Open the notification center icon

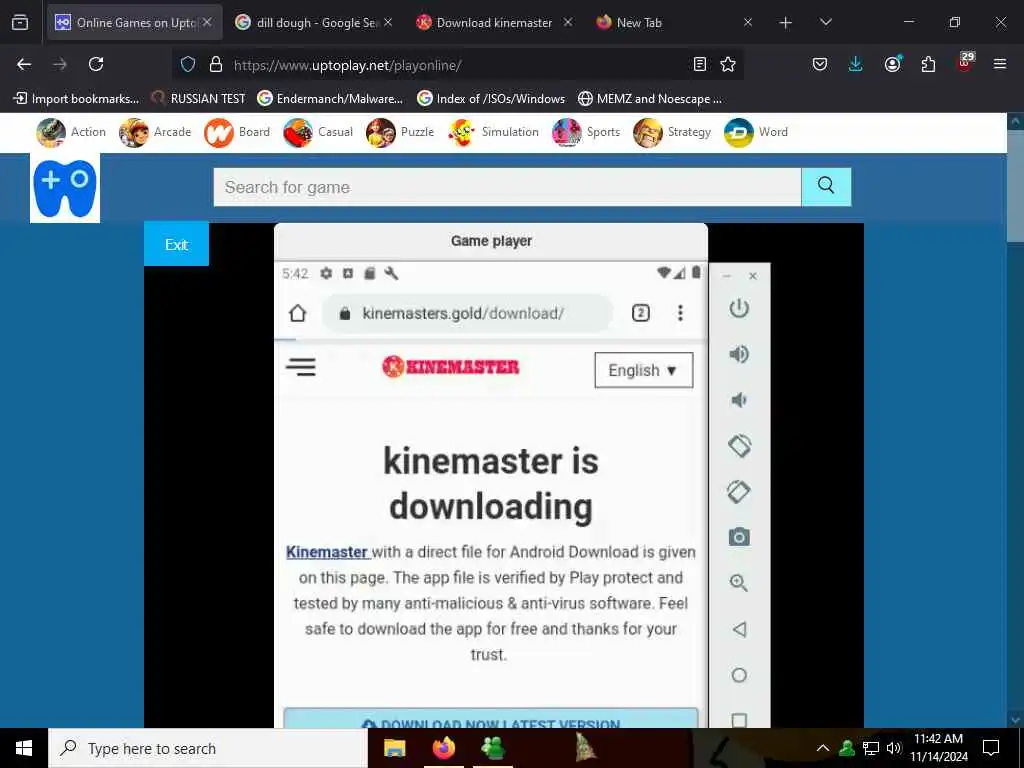991,748
